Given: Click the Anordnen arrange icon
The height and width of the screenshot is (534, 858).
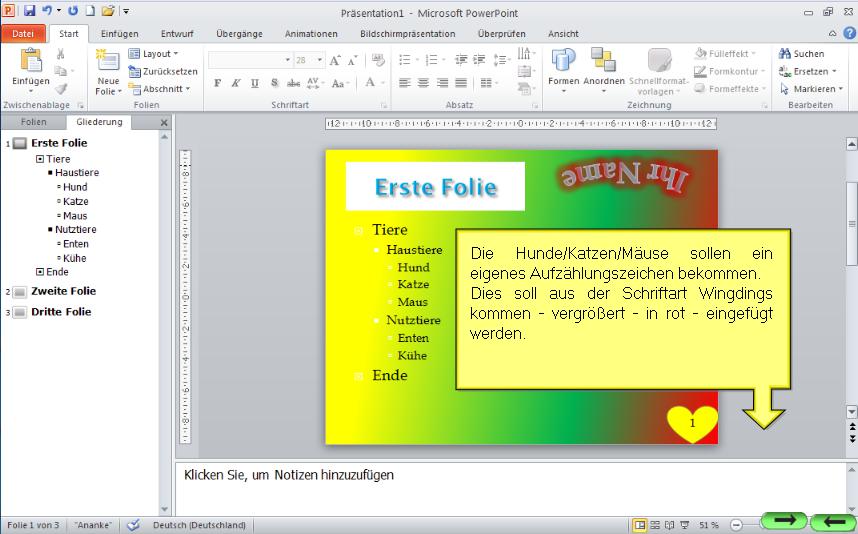Looking at the screenshot, I should [603, 62].
